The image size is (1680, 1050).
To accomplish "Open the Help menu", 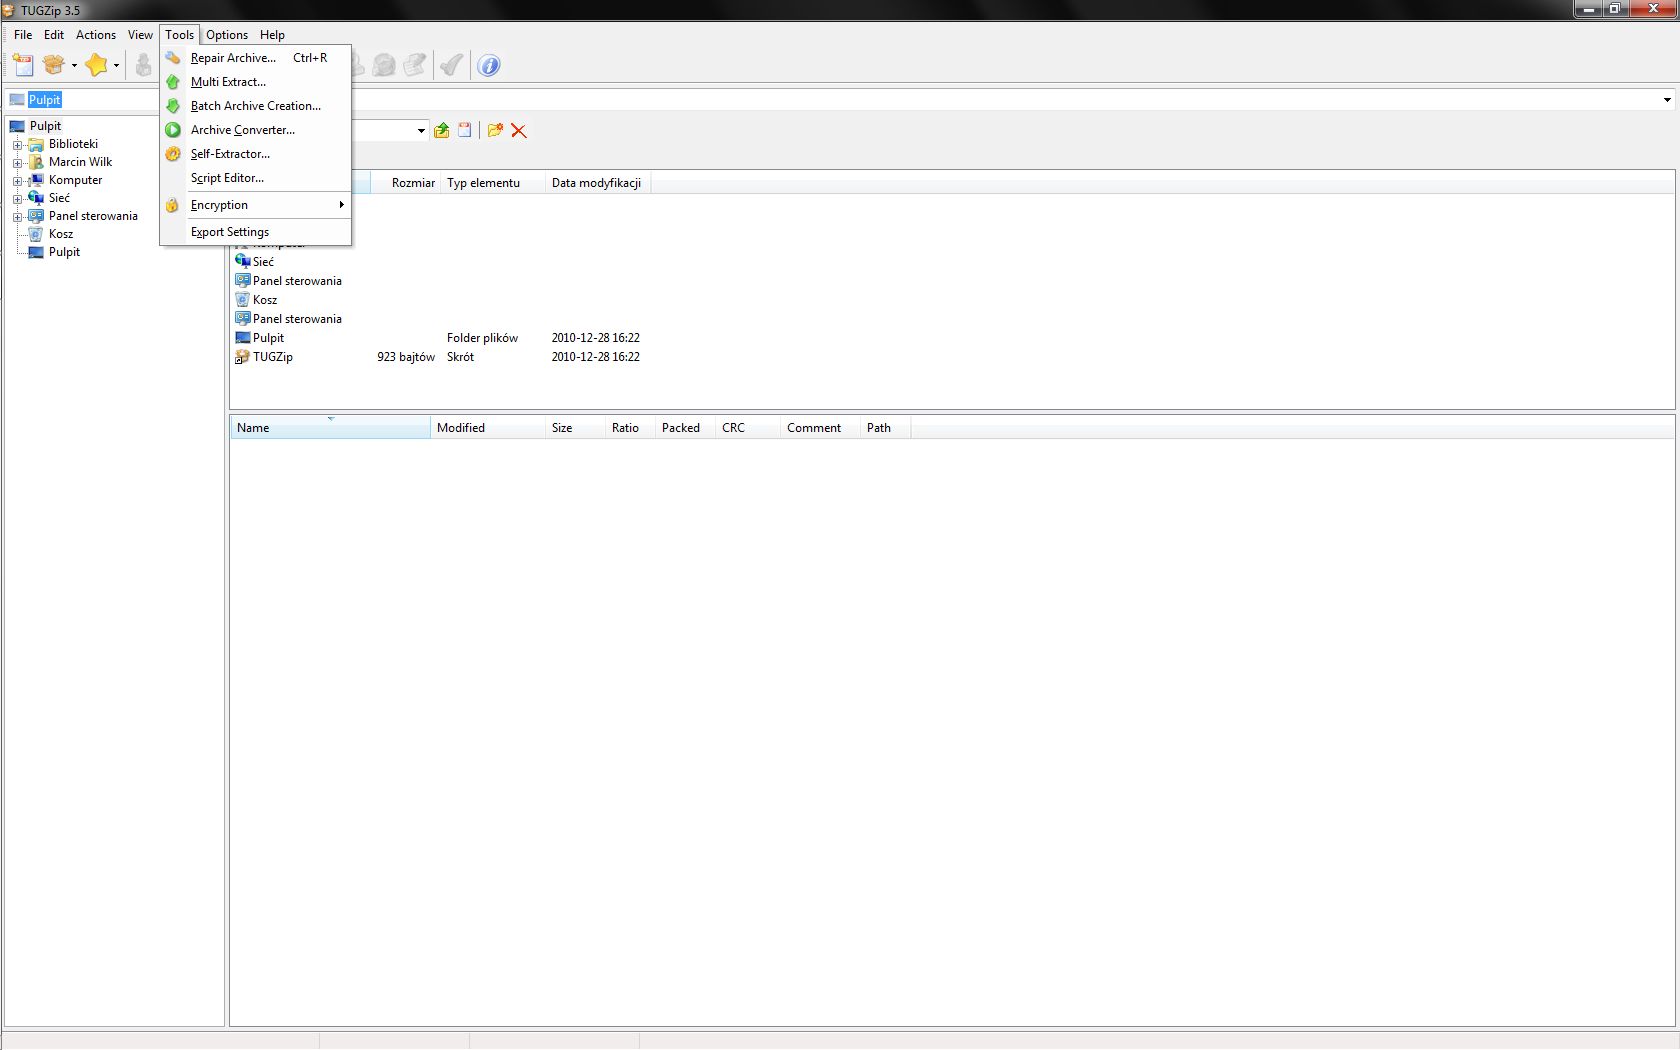I will (272, 34).
